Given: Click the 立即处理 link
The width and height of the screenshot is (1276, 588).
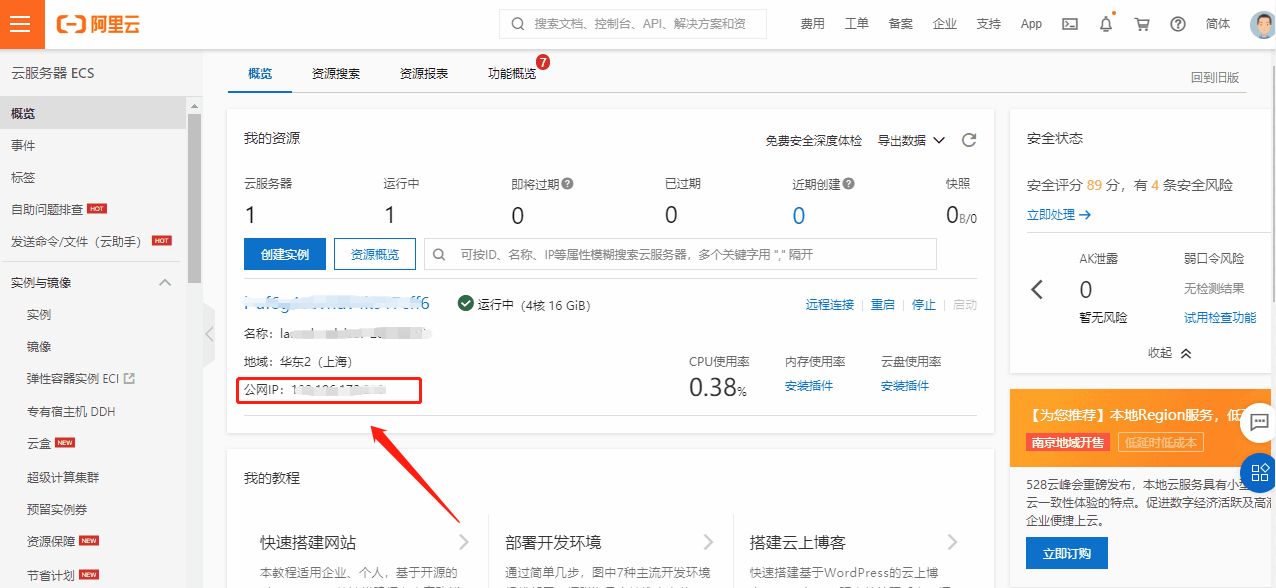Looking at the screenshot, I should pyautogui.click(x=1059, y=214).
